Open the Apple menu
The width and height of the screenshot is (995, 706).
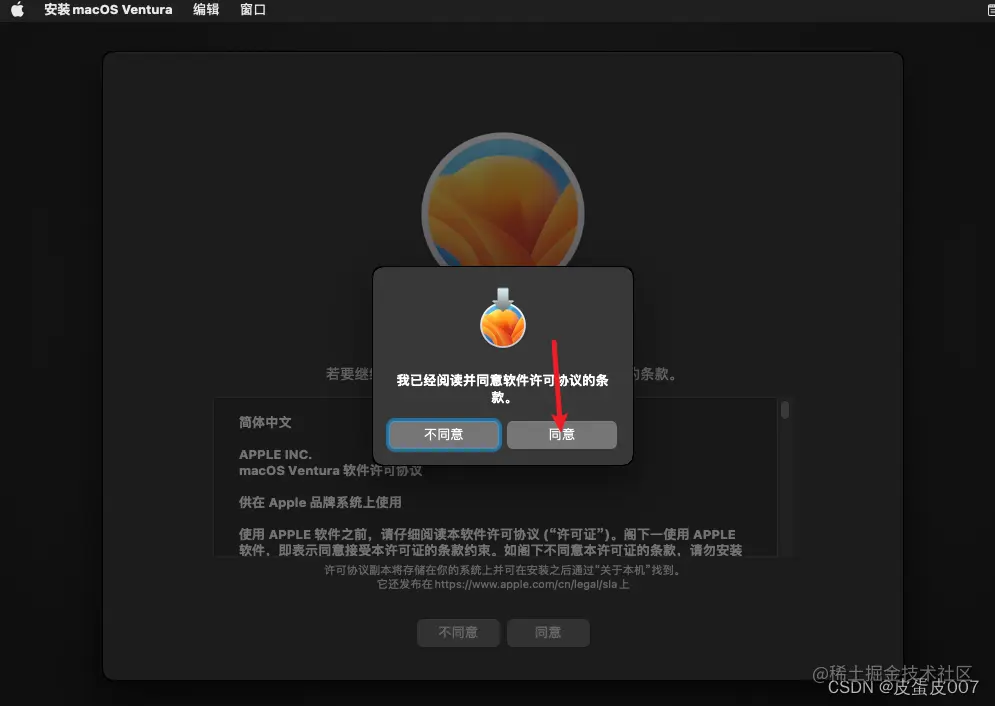pos(17,10)
